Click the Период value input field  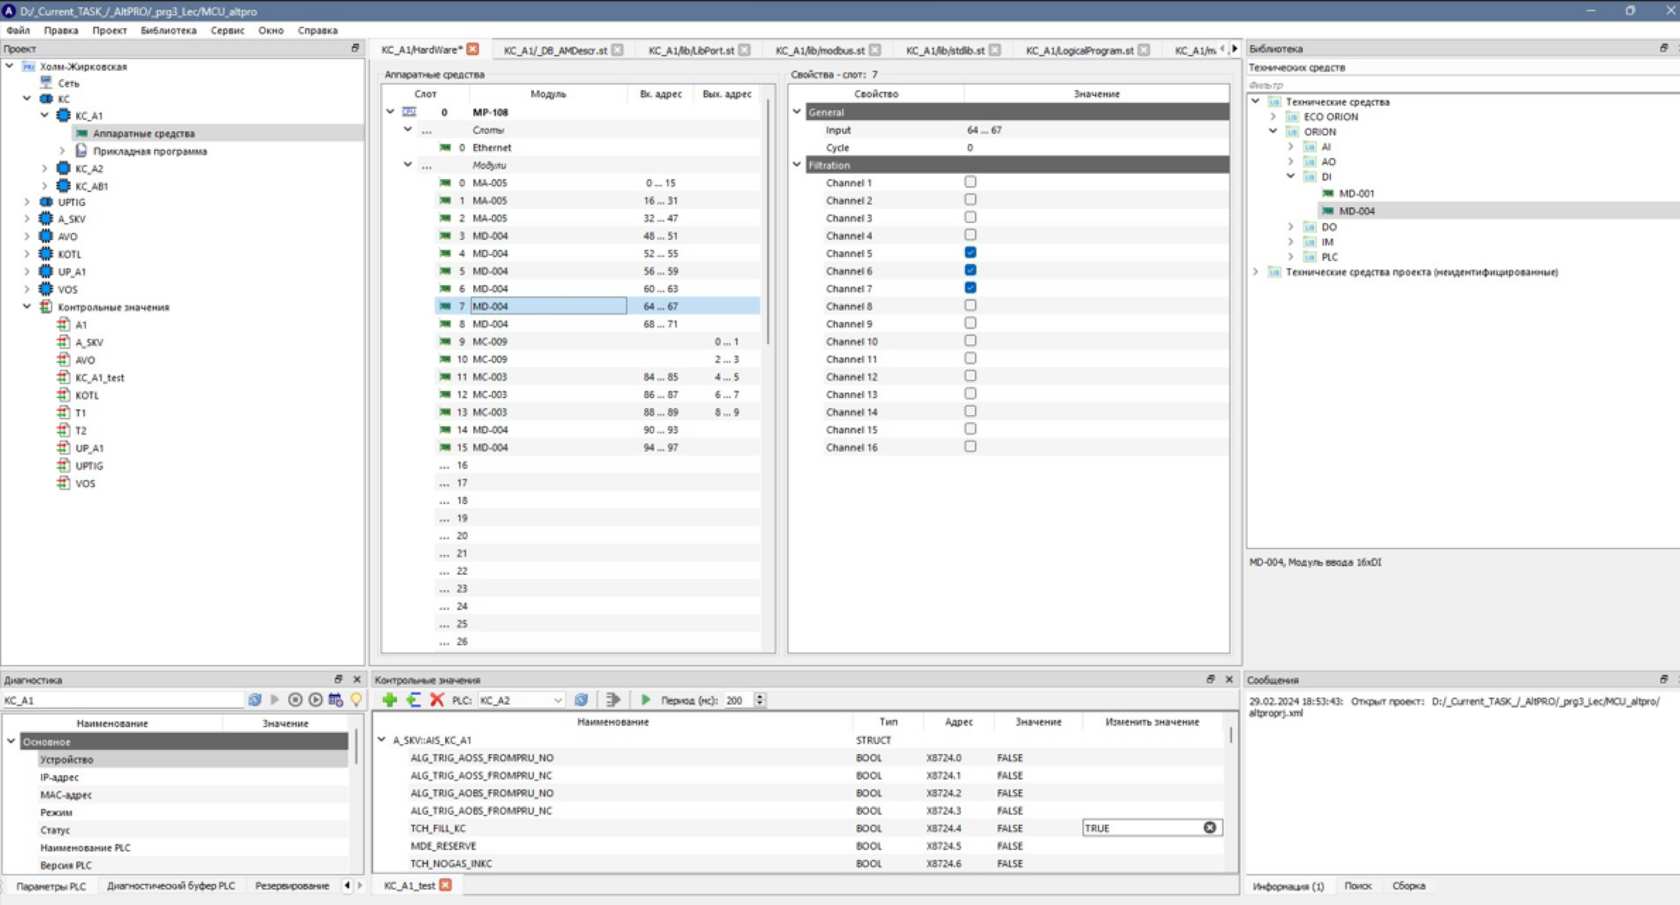click(x=738, y=700)
